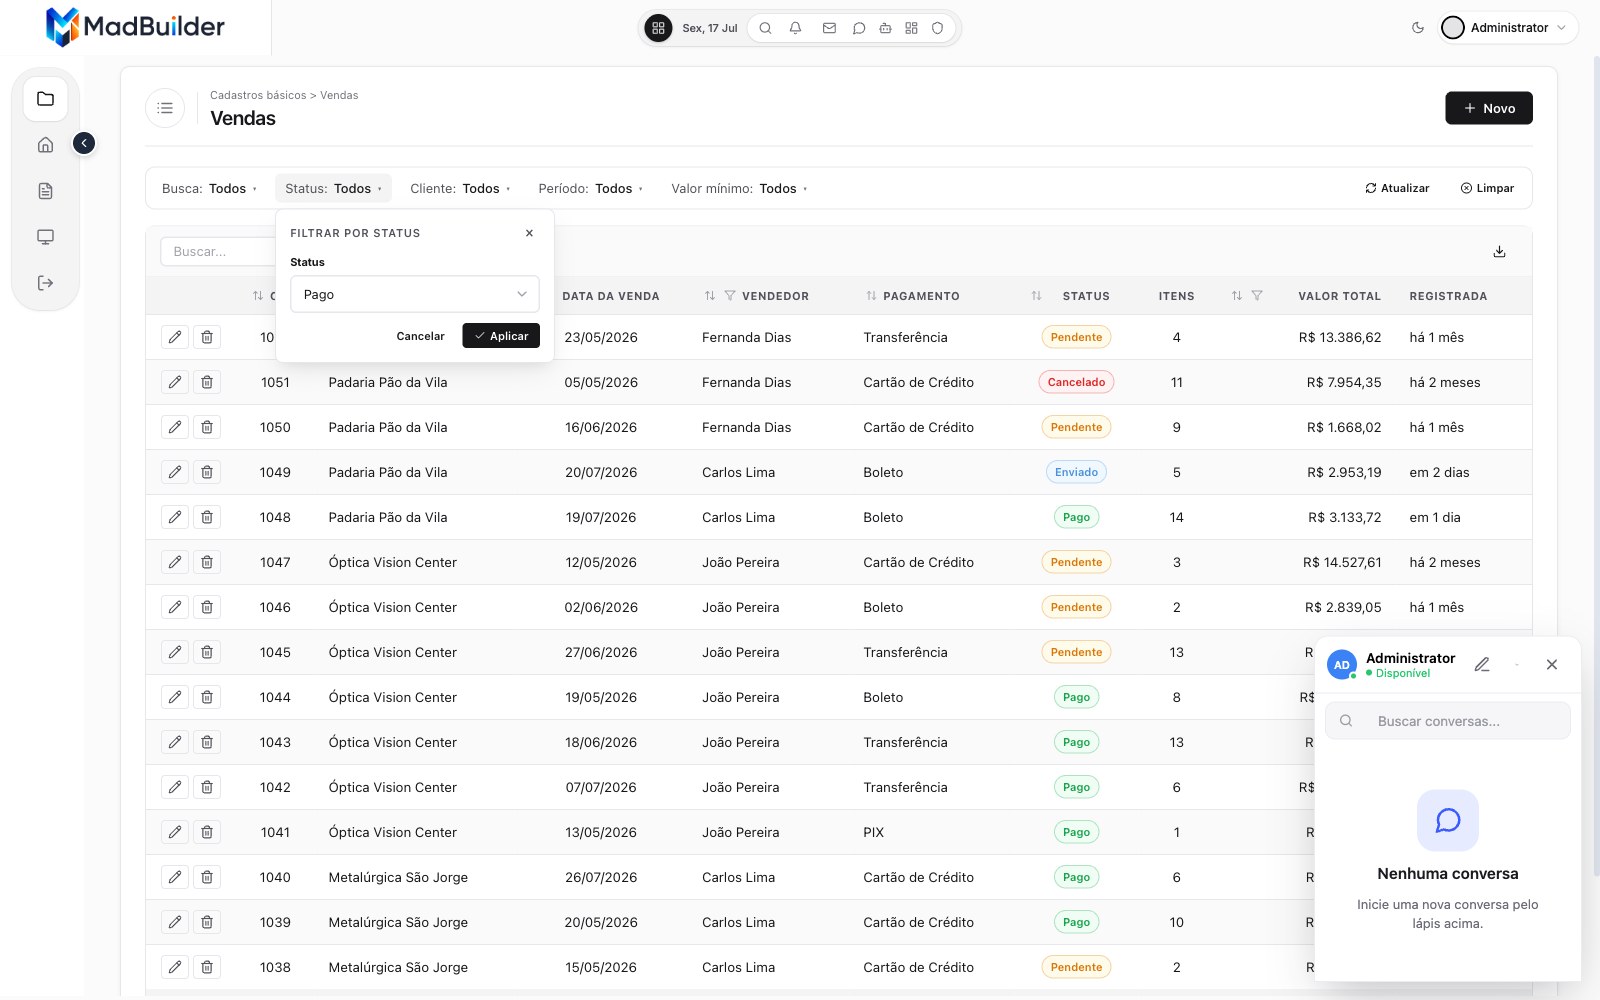Click the Vendedor column filter funnel

pyautogui.click(x=730, y=296)
